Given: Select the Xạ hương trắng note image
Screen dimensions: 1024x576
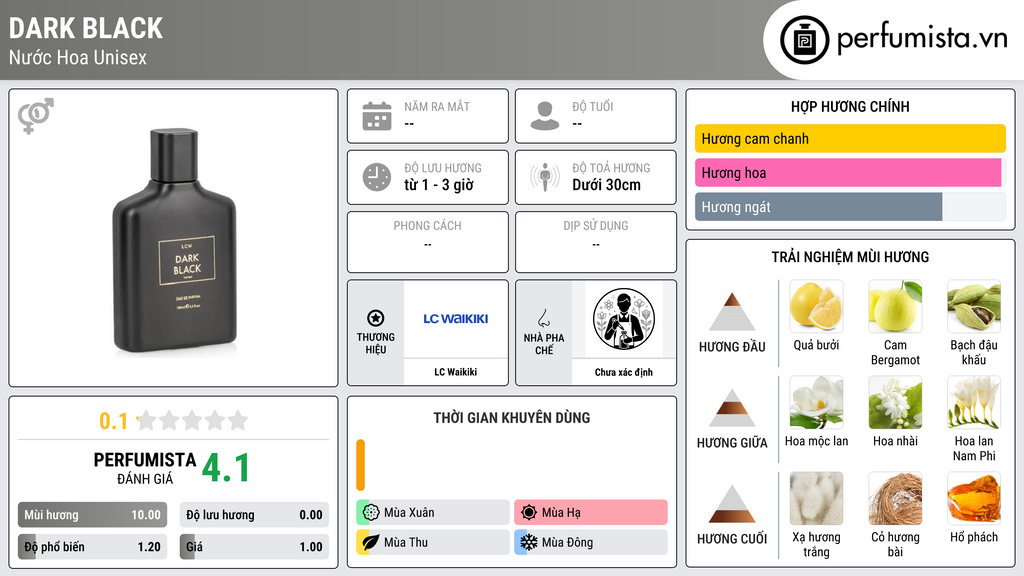Looking at the screenshot, I should 816,498.
